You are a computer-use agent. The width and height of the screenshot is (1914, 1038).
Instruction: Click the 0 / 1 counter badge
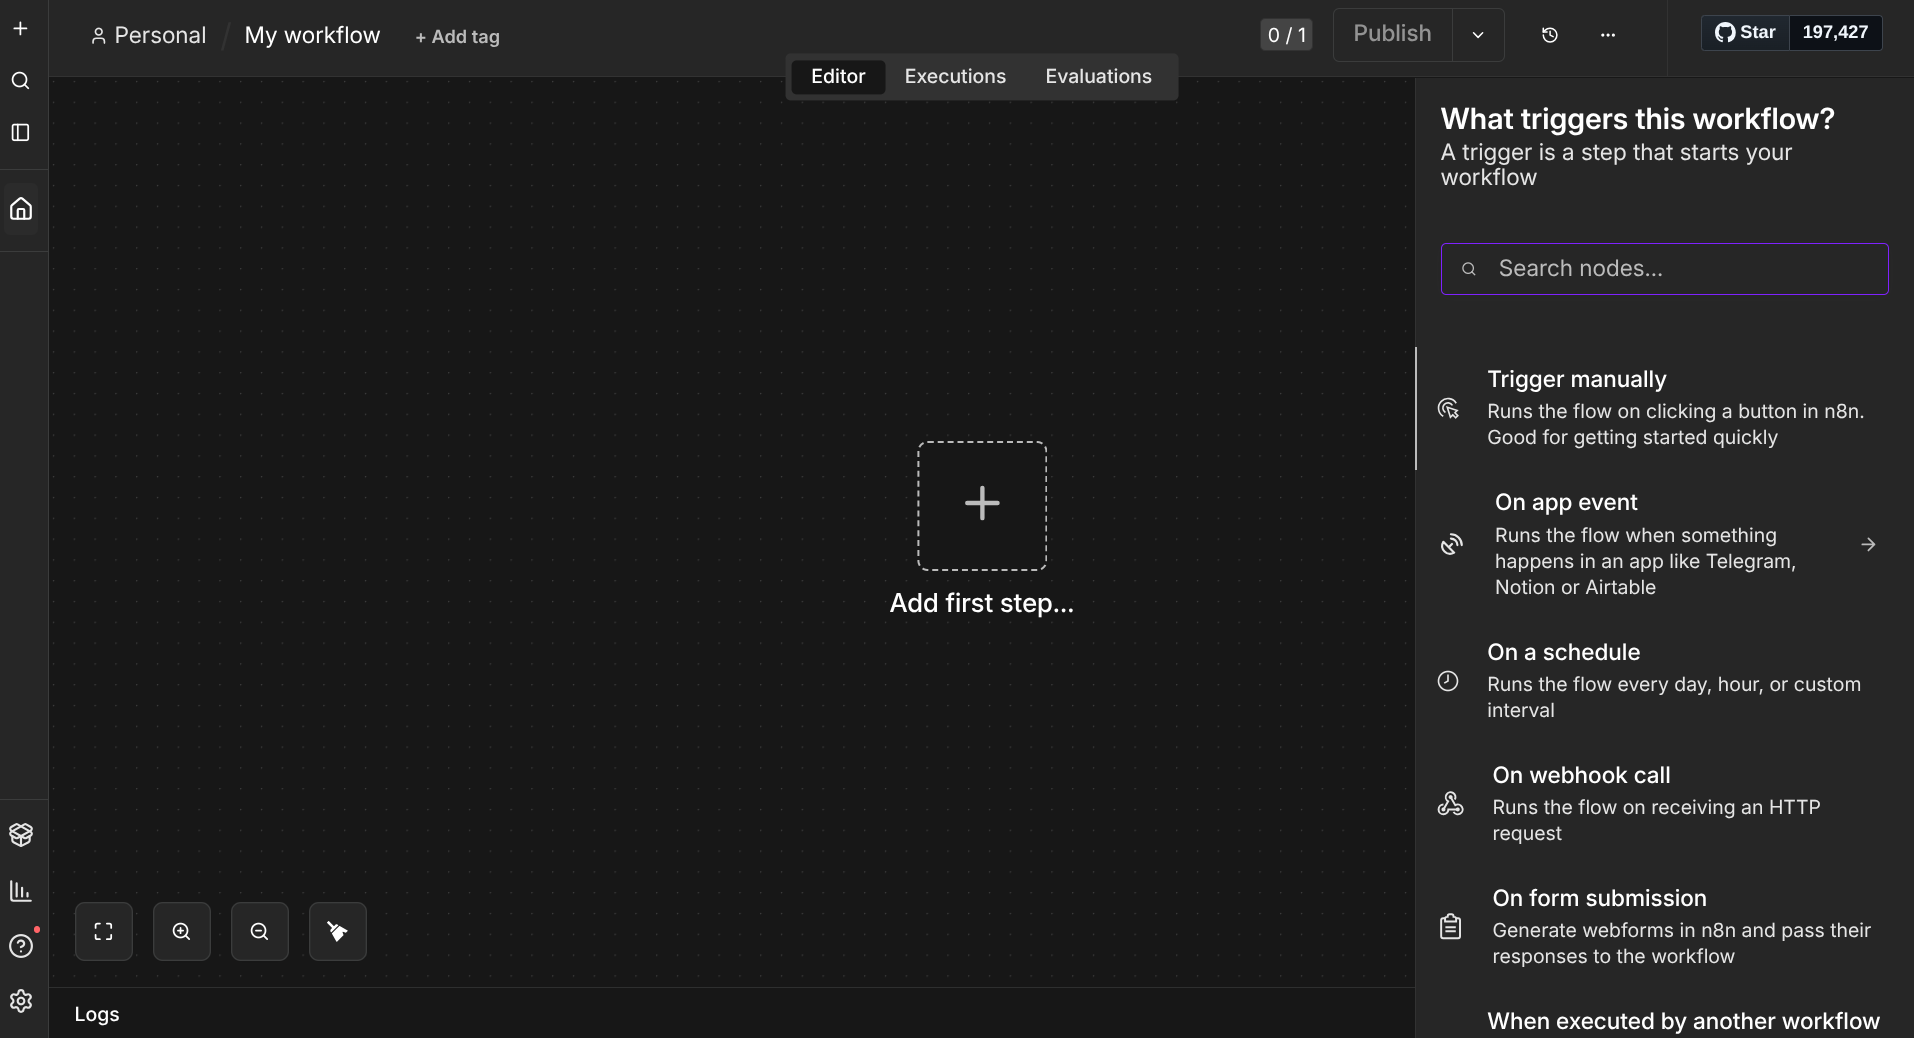click(1286, 35)
